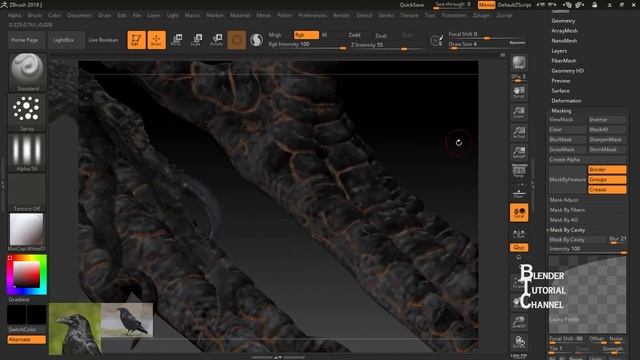Toggle Border in MaskByFeature

[x=607, y=169]
